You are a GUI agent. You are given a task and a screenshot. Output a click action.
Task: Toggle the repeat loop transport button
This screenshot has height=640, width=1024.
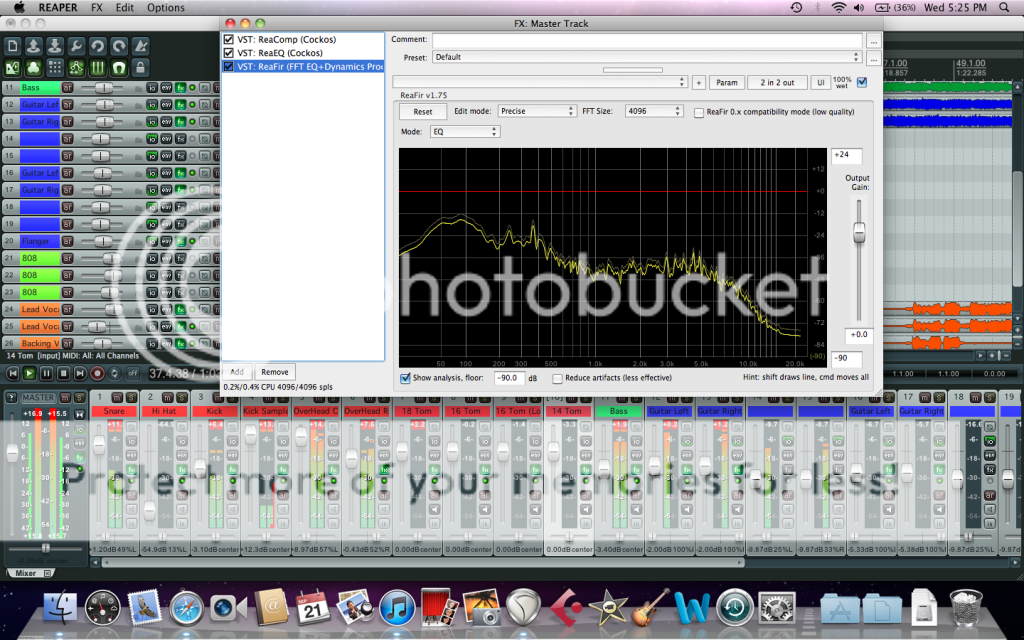point(114,373)
